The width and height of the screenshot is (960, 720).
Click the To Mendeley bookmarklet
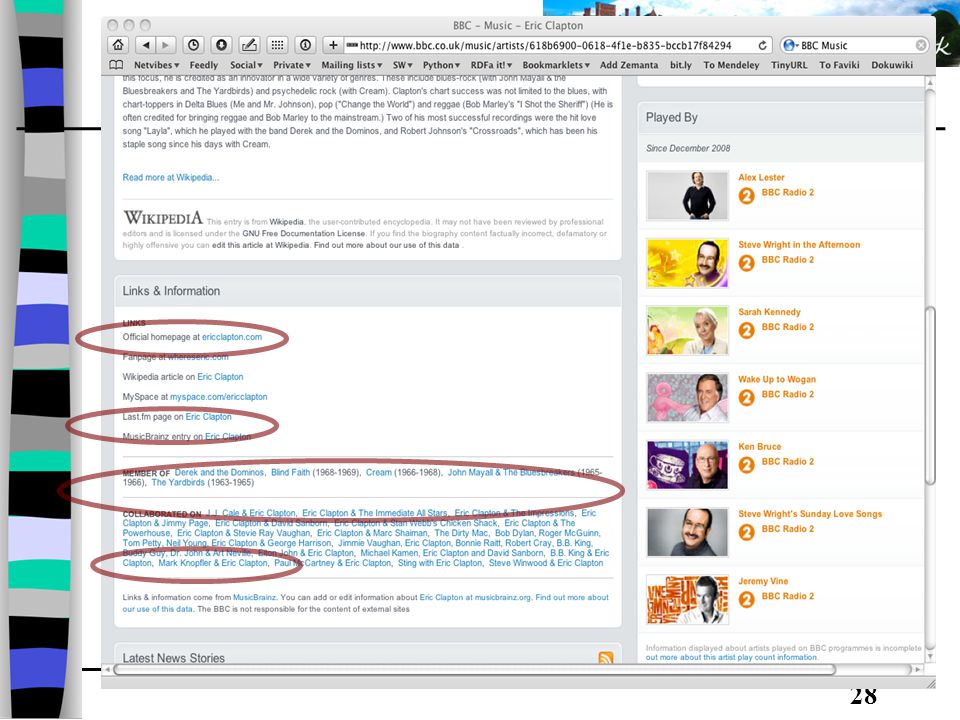(x=731, y=65)
